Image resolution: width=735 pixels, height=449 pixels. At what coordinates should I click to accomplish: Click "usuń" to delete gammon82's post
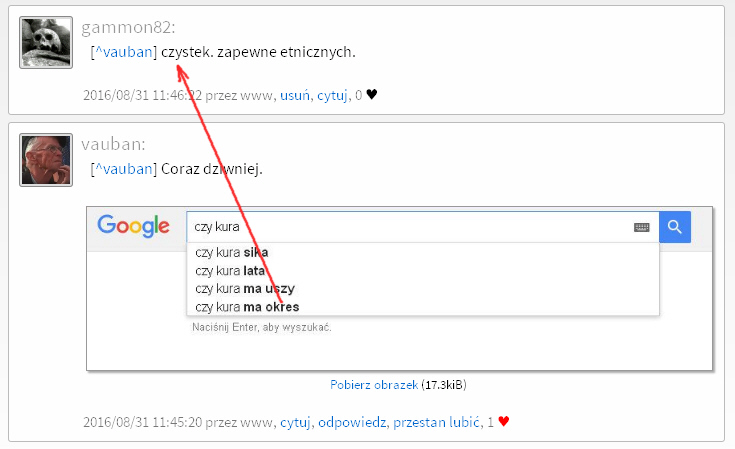click(295, 95)
